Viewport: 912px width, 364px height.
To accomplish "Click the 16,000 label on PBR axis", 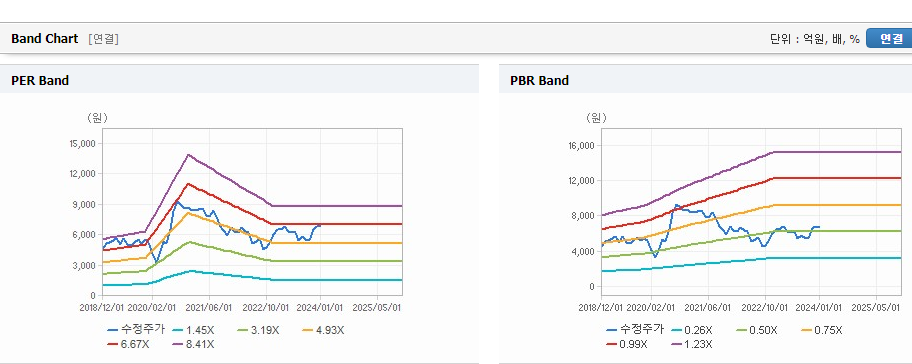I will point(582,145).
